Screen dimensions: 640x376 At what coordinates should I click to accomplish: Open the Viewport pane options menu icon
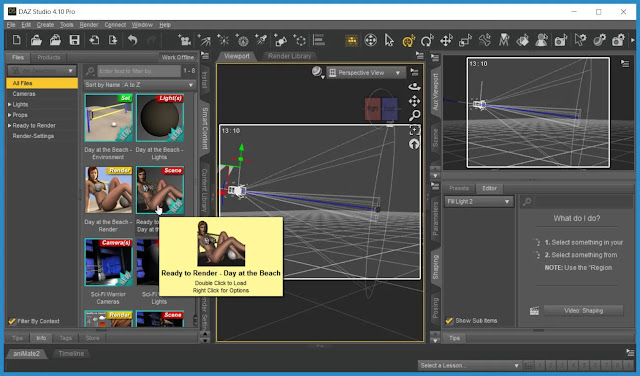point(420,55)
